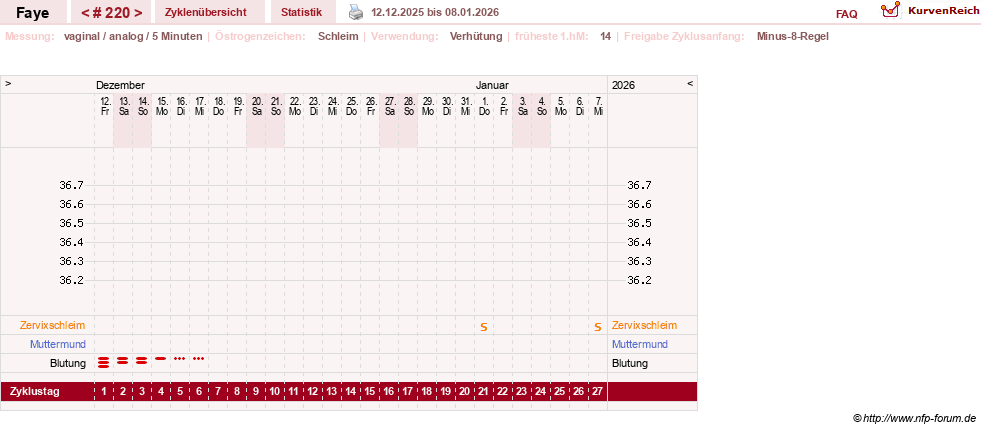The image size is (981, 430).
Task: Click the value vaginal / analog / 5 Minuten
Action: pos(133,36)
